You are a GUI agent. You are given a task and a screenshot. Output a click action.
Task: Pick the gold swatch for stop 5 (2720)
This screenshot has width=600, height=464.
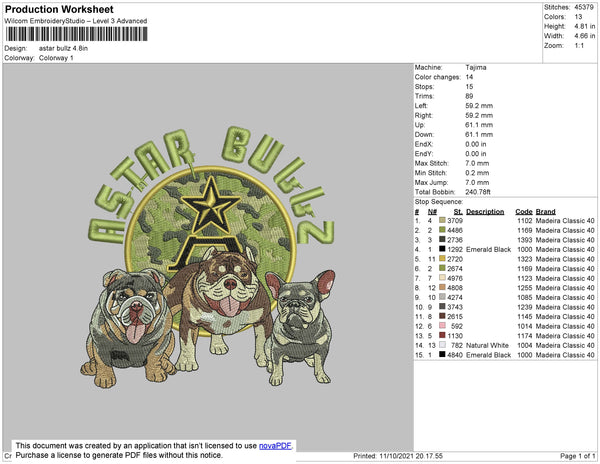442,259
